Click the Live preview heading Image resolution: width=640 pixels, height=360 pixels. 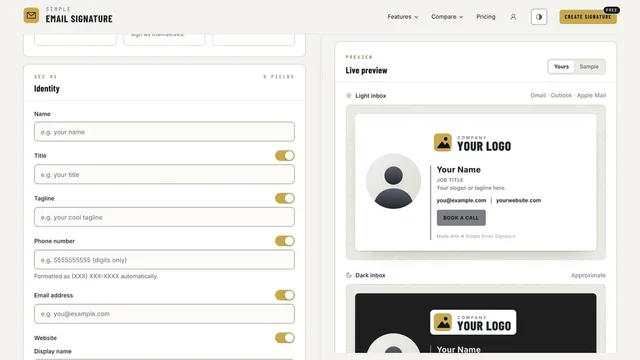tap(366, 71)
